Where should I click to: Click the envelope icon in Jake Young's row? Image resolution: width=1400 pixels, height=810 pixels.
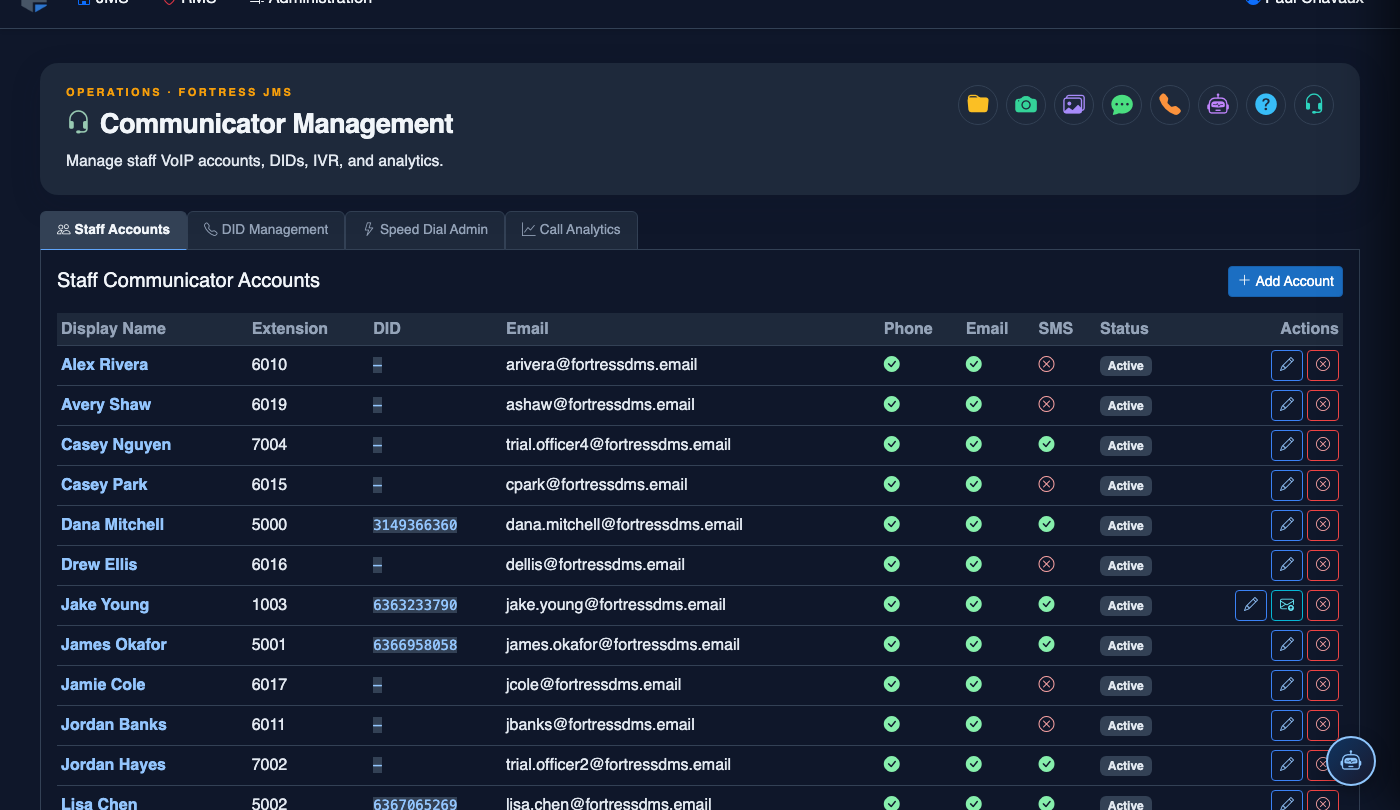[1287, 605]
